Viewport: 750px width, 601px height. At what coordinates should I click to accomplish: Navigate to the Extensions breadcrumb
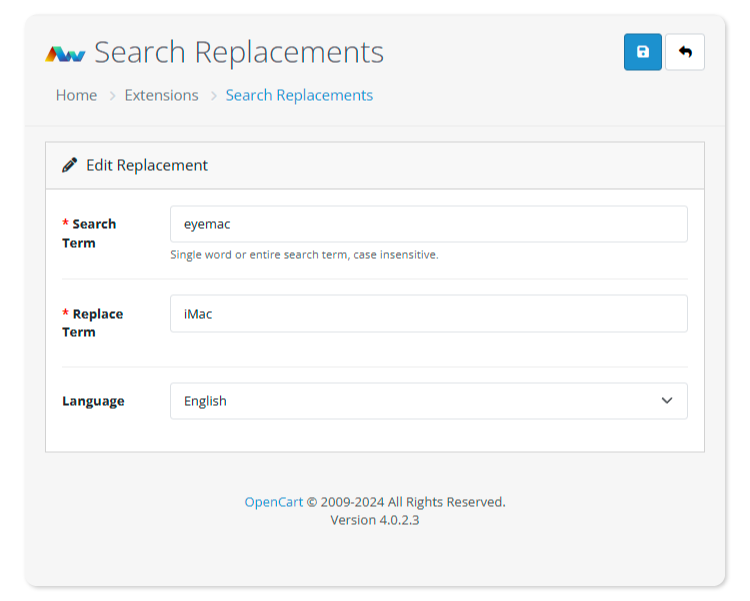pyautogui.click(x=161, y=95)
